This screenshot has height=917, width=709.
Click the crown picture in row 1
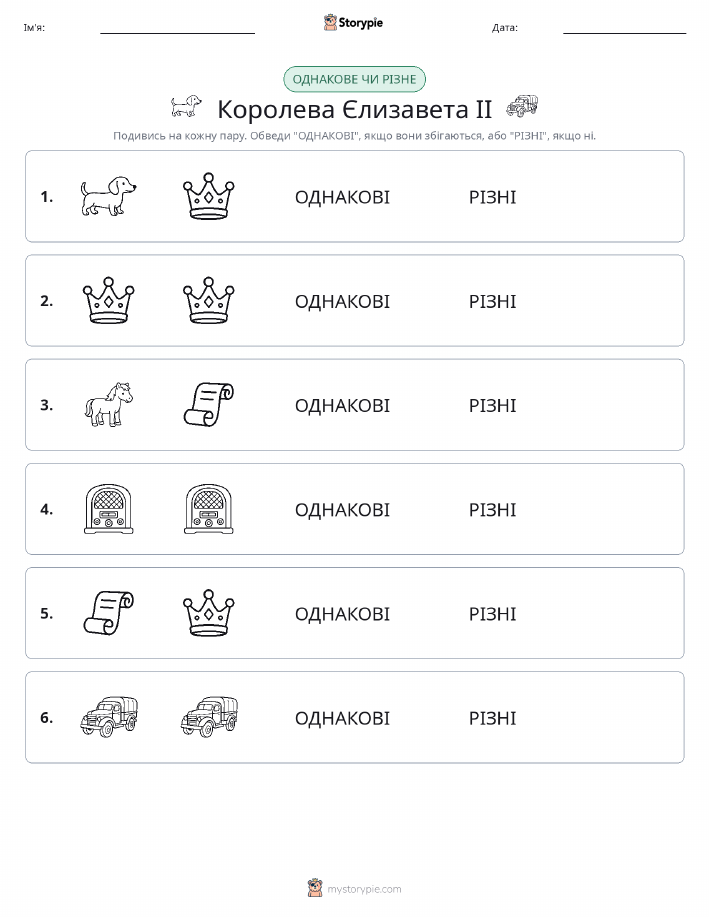pos(209,196)
